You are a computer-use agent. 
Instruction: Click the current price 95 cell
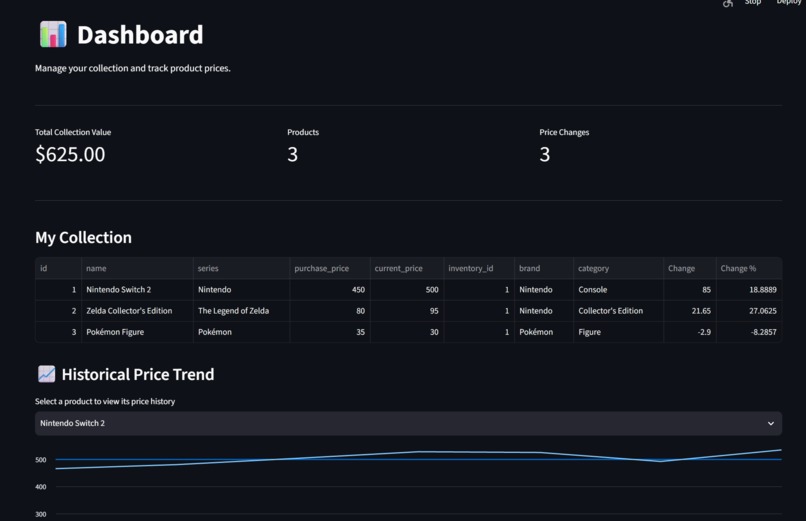pyautogui.click(x=407, y=311)
